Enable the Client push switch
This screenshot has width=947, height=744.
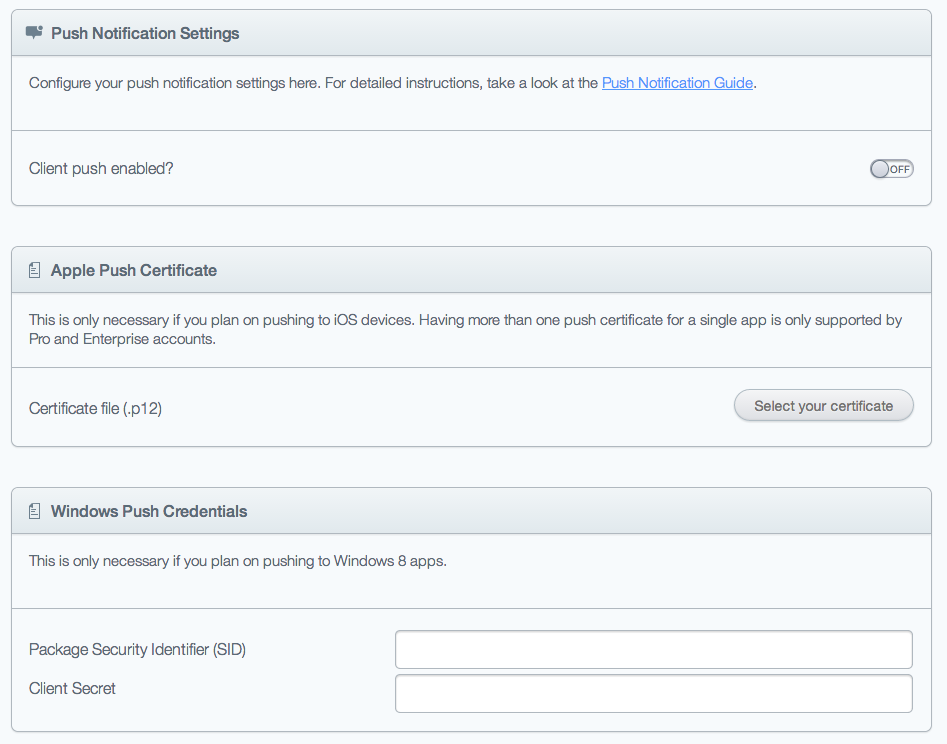[891, 169]
